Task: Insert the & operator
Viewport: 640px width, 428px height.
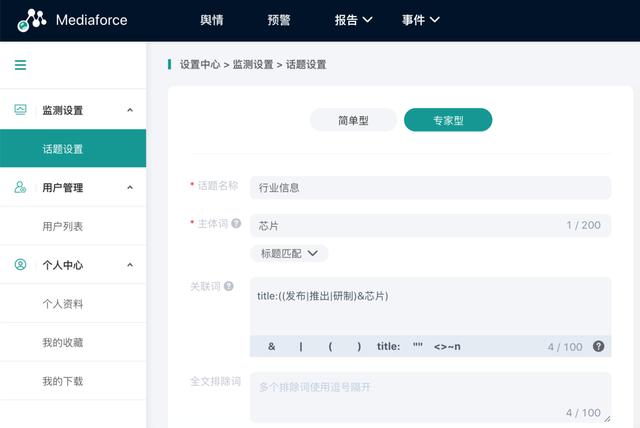Action: [271, 346]
